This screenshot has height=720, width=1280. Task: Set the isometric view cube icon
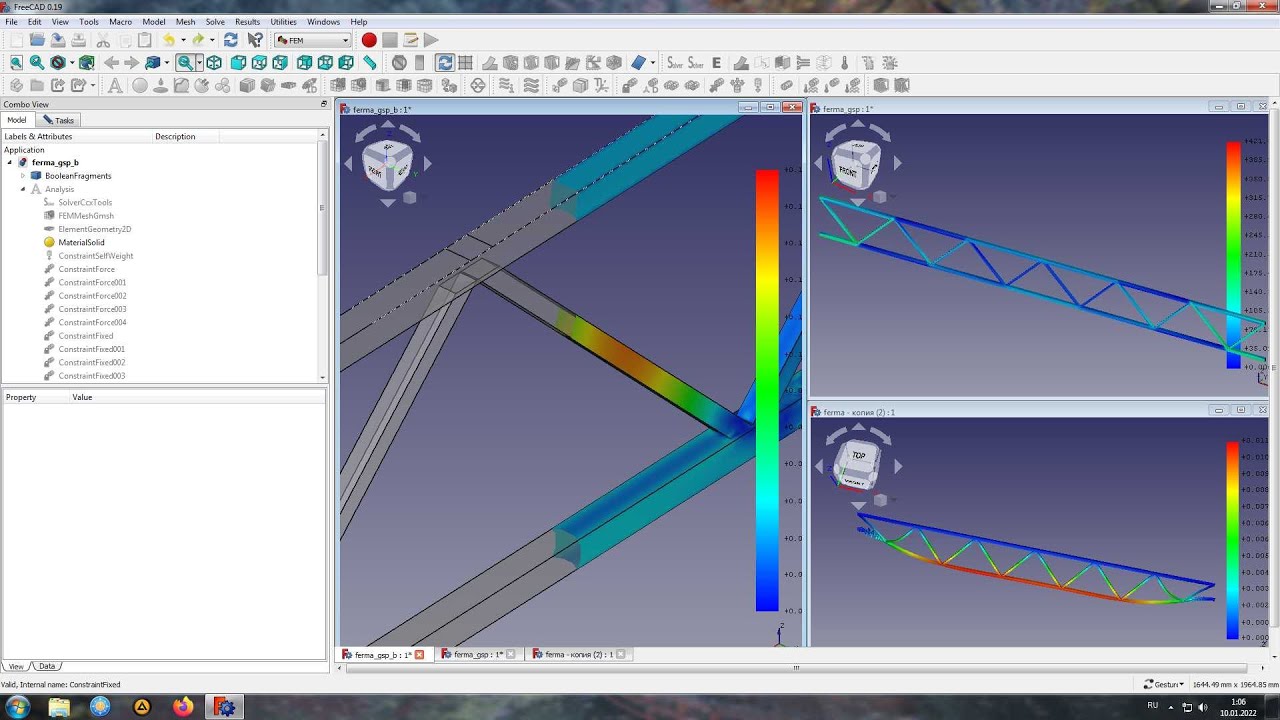pos(214,62)
